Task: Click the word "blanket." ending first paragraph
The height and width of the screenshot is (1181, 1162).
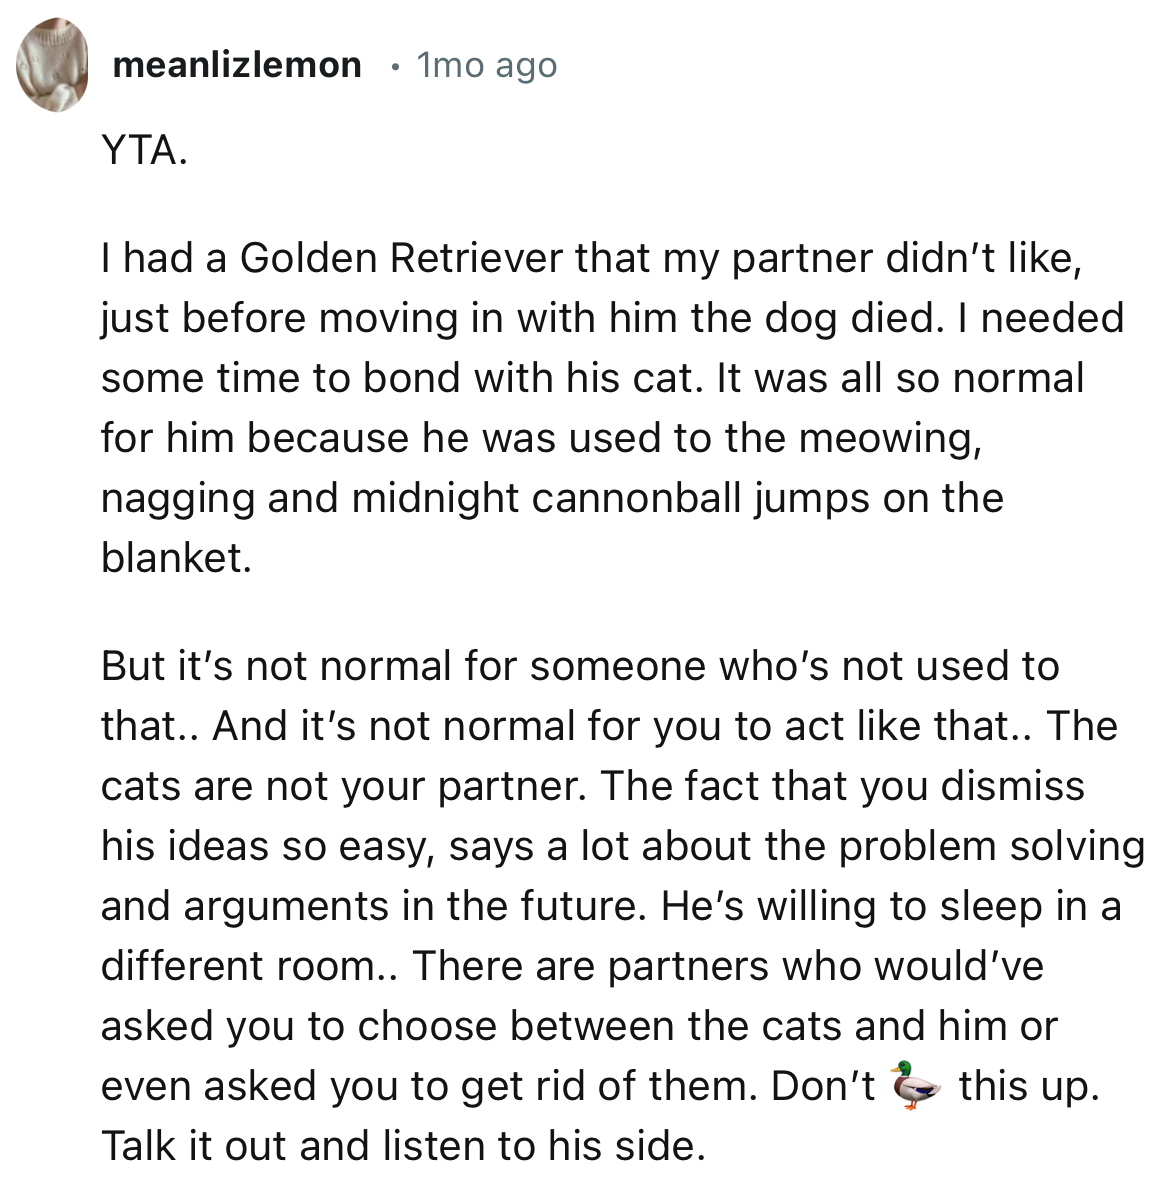Action: point(176,558)
